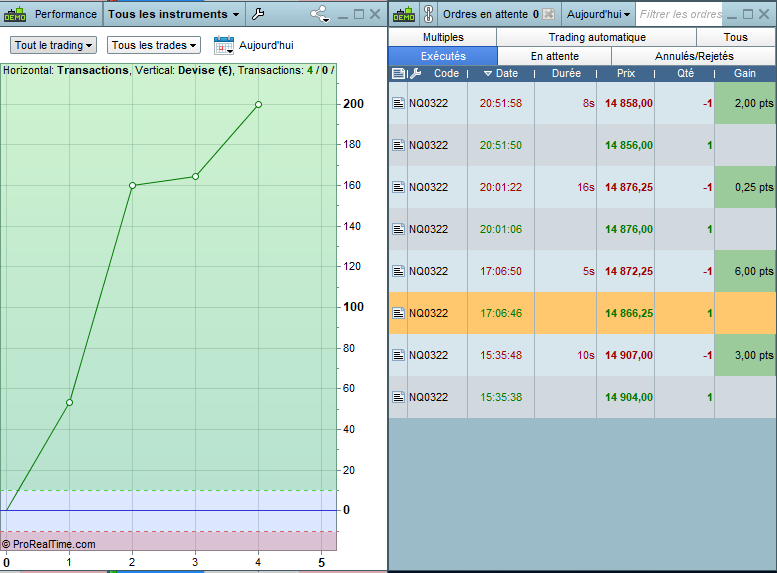Click price 14 876,25 cell
The image size is (777, 573).
click(x=625, y=187)
